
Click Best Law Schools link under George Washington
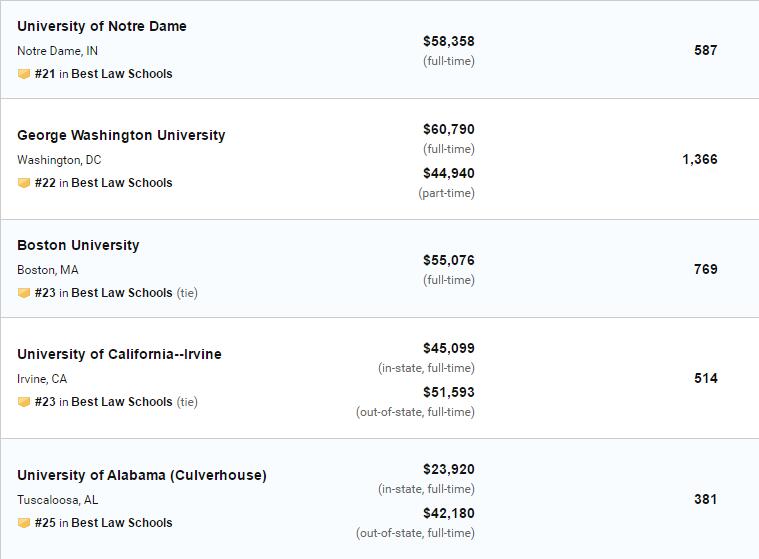click(122, 183)
